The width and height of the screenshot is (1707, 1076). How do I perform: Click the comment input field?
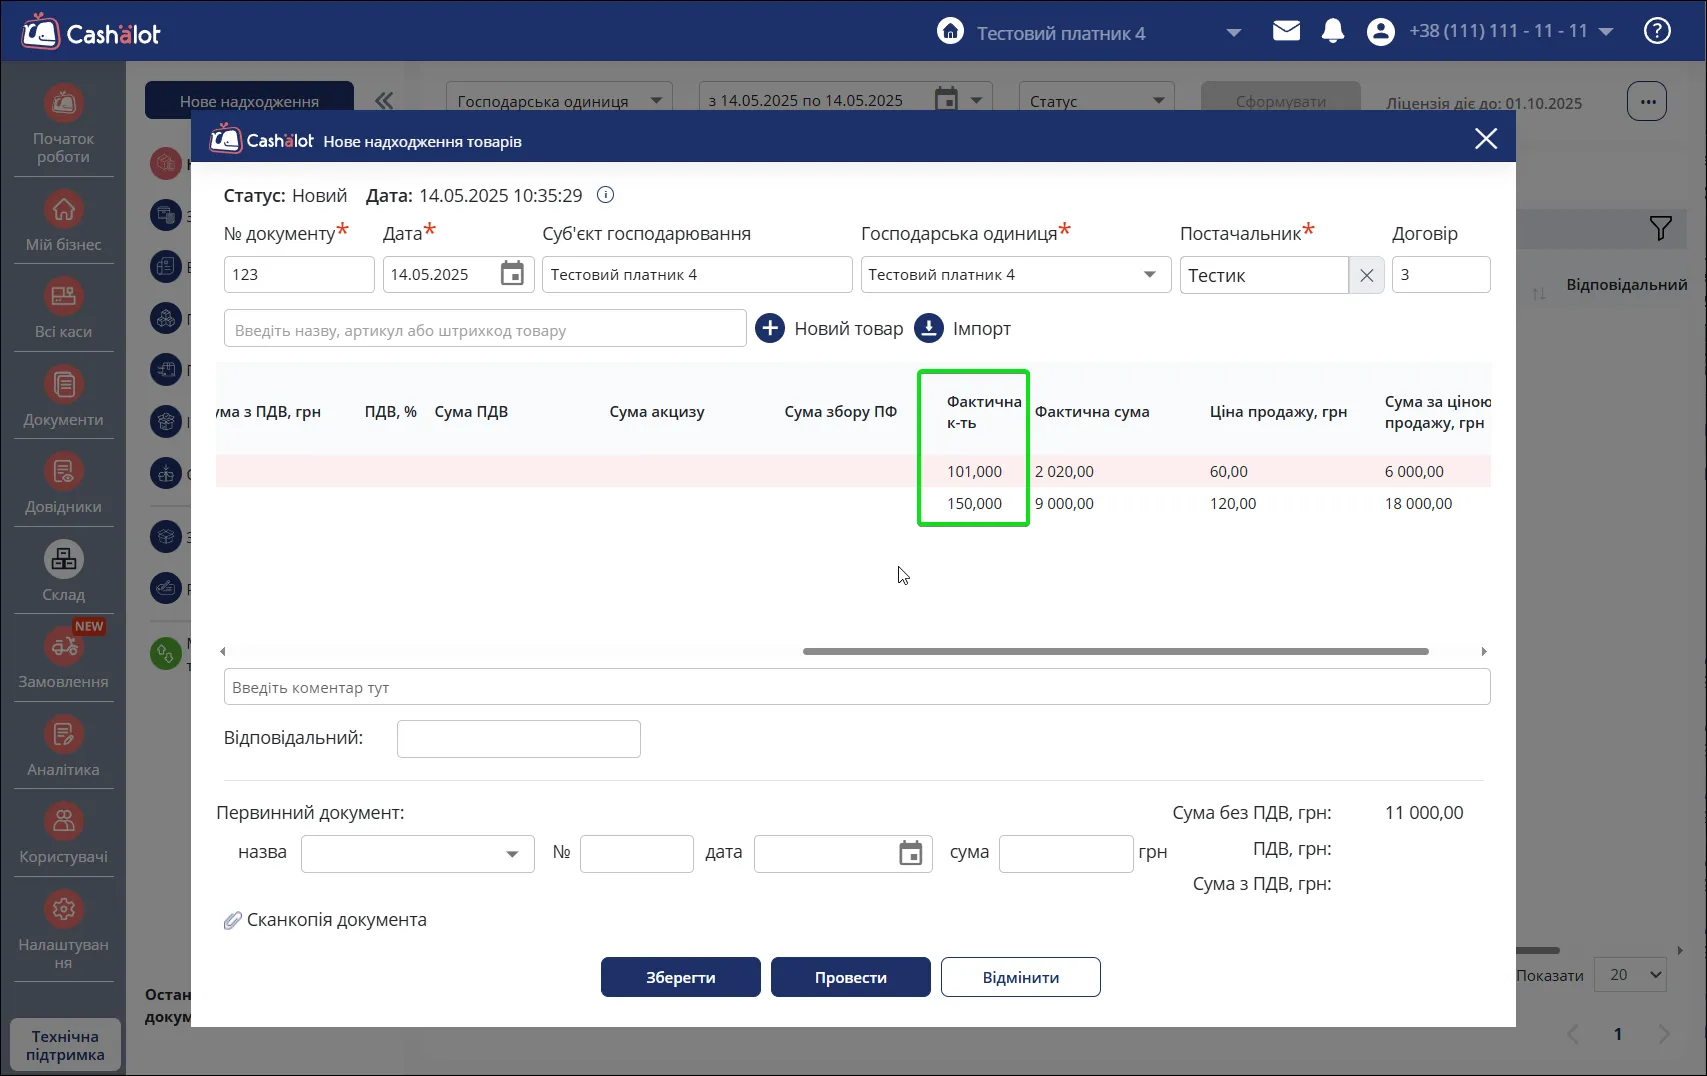click(x=857, y=687)
